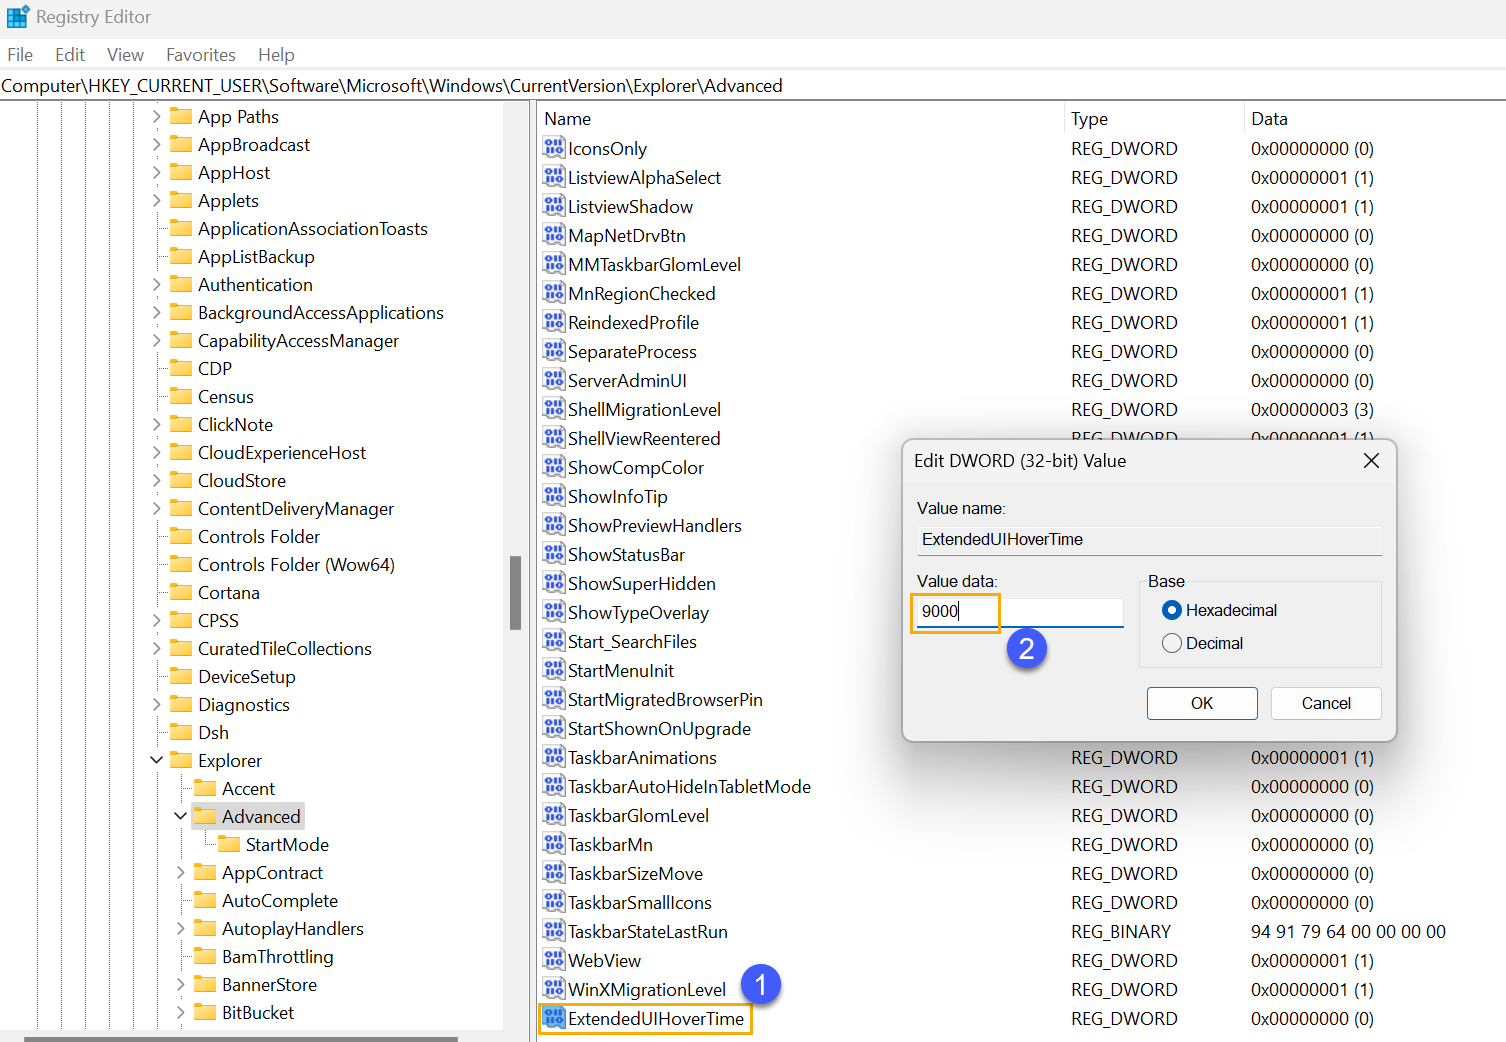
Task: Click the Advanced folder icon in tree
Action: (205, 816)
